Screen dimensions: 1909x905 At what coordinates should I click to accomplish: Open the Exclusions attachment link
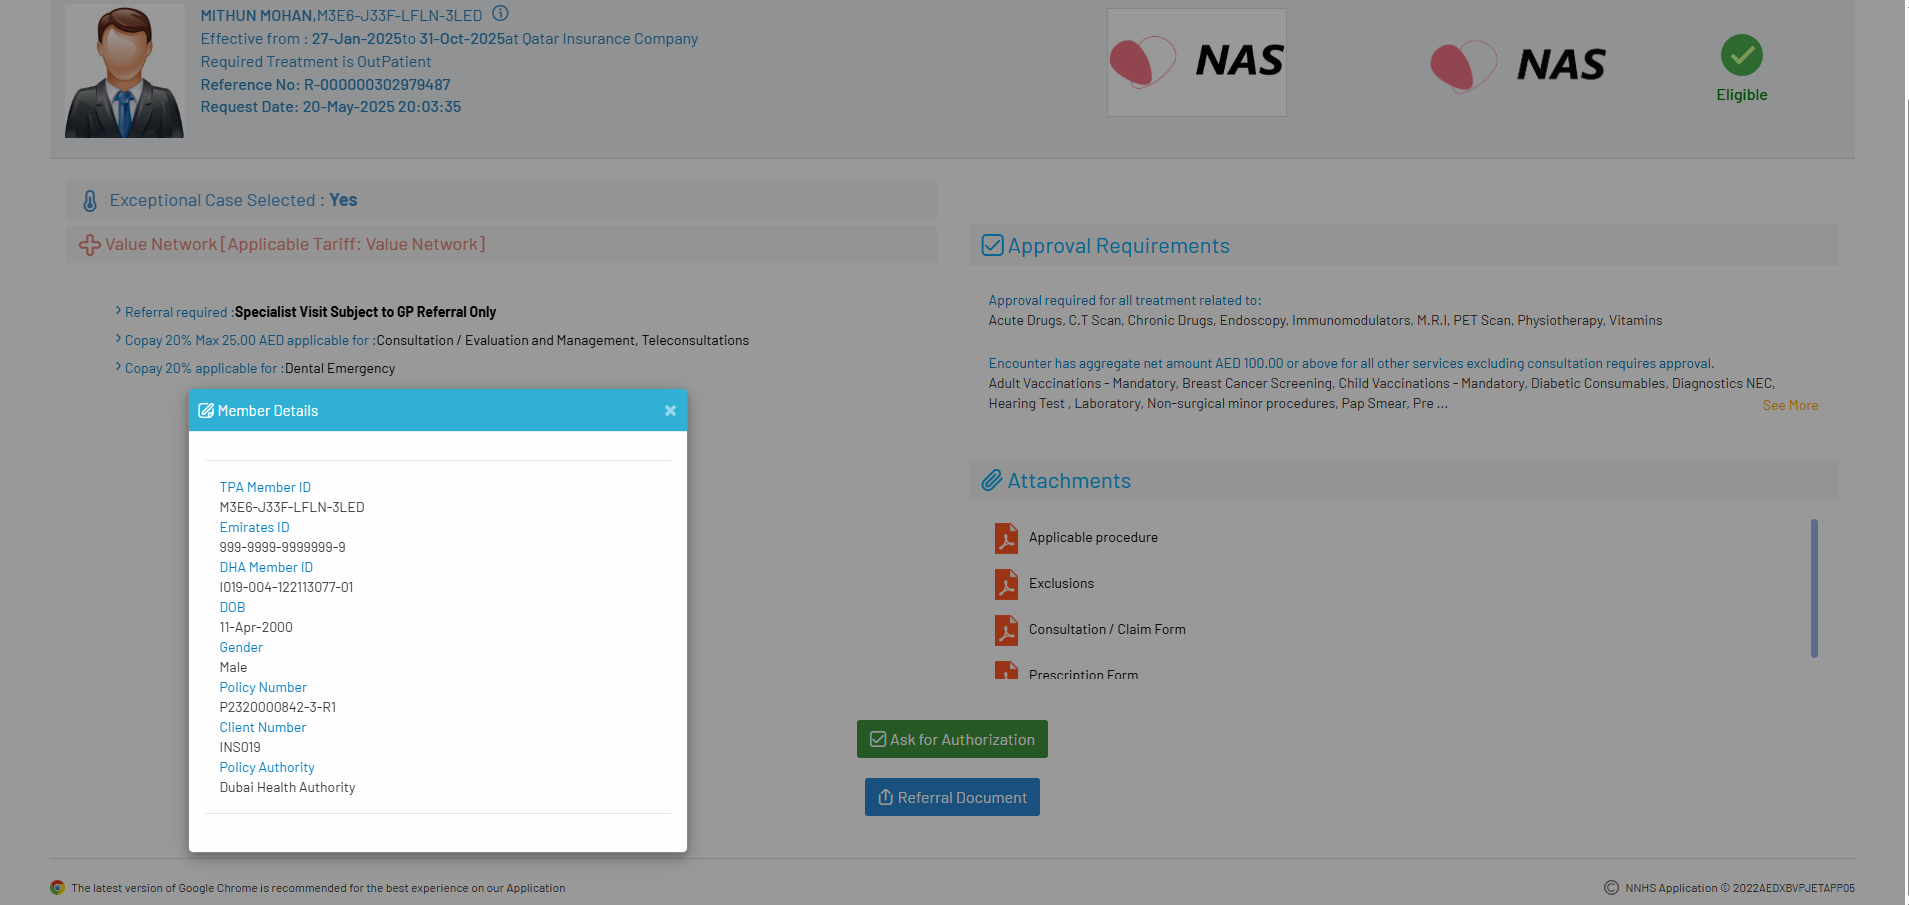[x=1061, y=584]
